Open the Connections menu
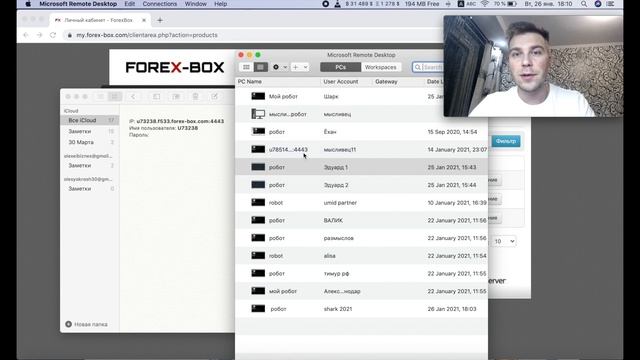The width and height of the screenshot is (640, 360). pyautogui.click(x=160, y=4)
